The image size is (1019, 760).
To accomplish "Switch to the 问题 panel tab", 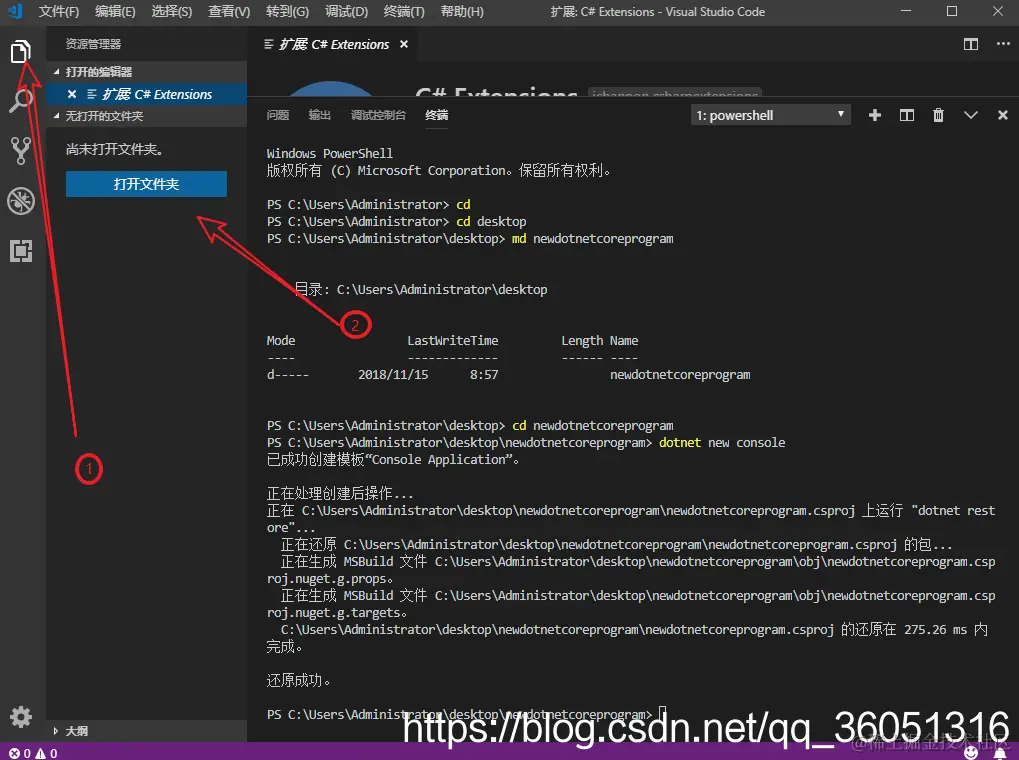I will pyautogui.click(x=277, y=115).
